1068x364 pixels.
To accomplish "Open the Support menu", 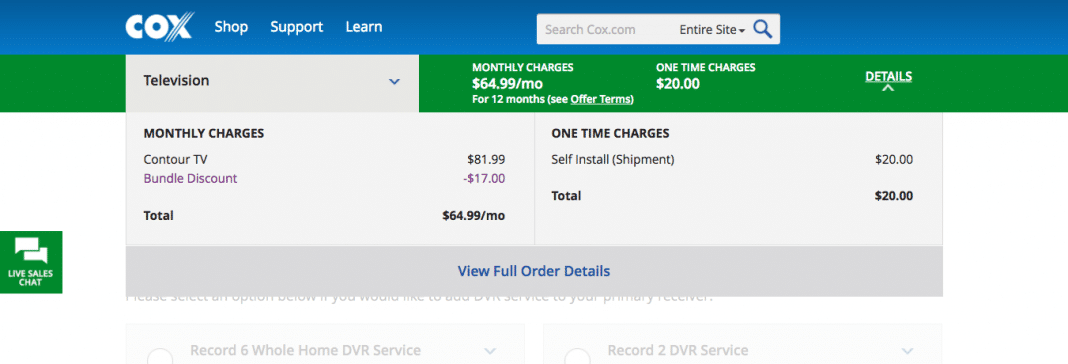I will (x=296, y=27).
